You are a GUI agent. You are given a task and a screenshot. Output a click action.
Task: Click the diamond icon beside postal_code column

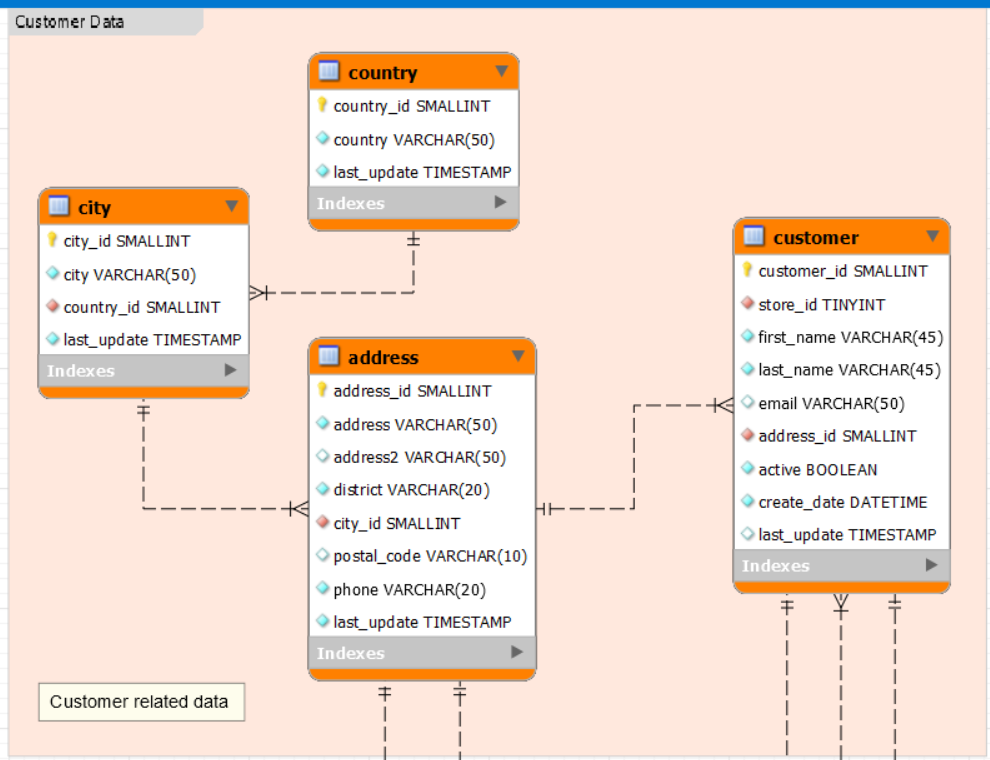point(323,555)
